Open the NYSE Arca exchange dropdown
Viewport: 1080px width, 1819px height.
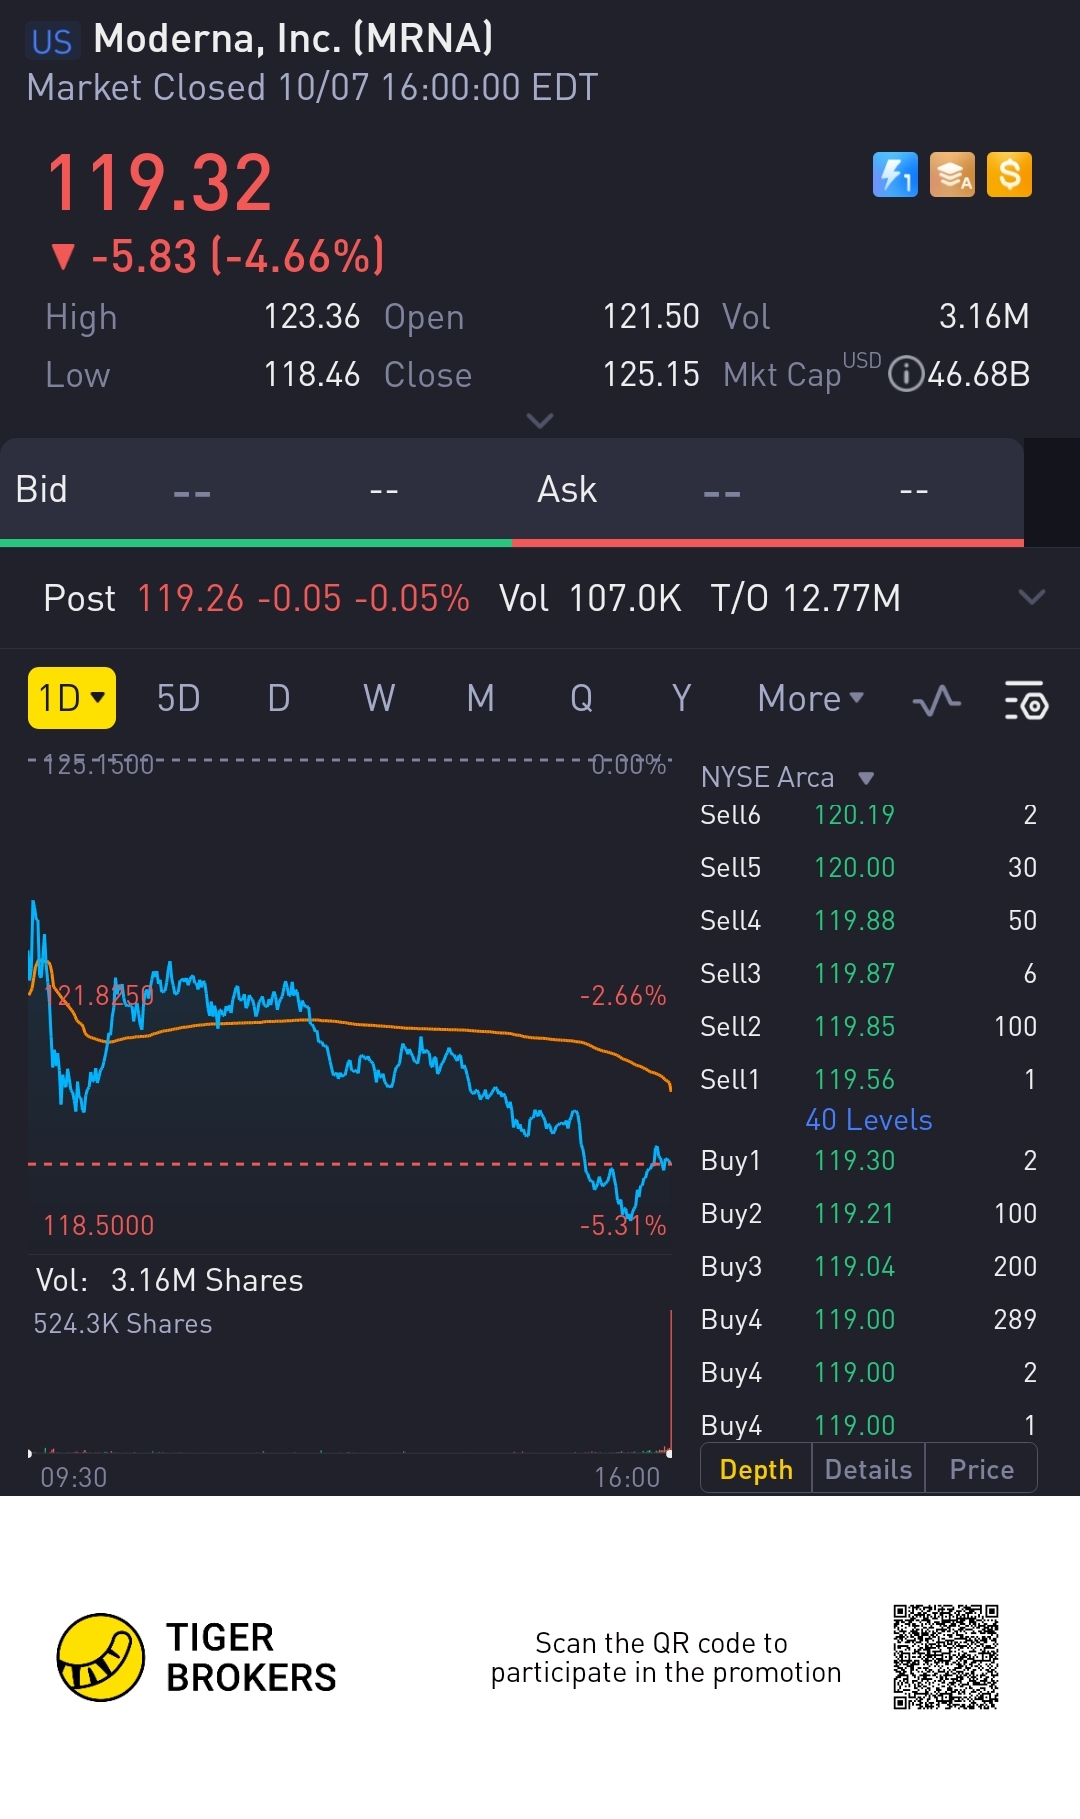point(866,778)
